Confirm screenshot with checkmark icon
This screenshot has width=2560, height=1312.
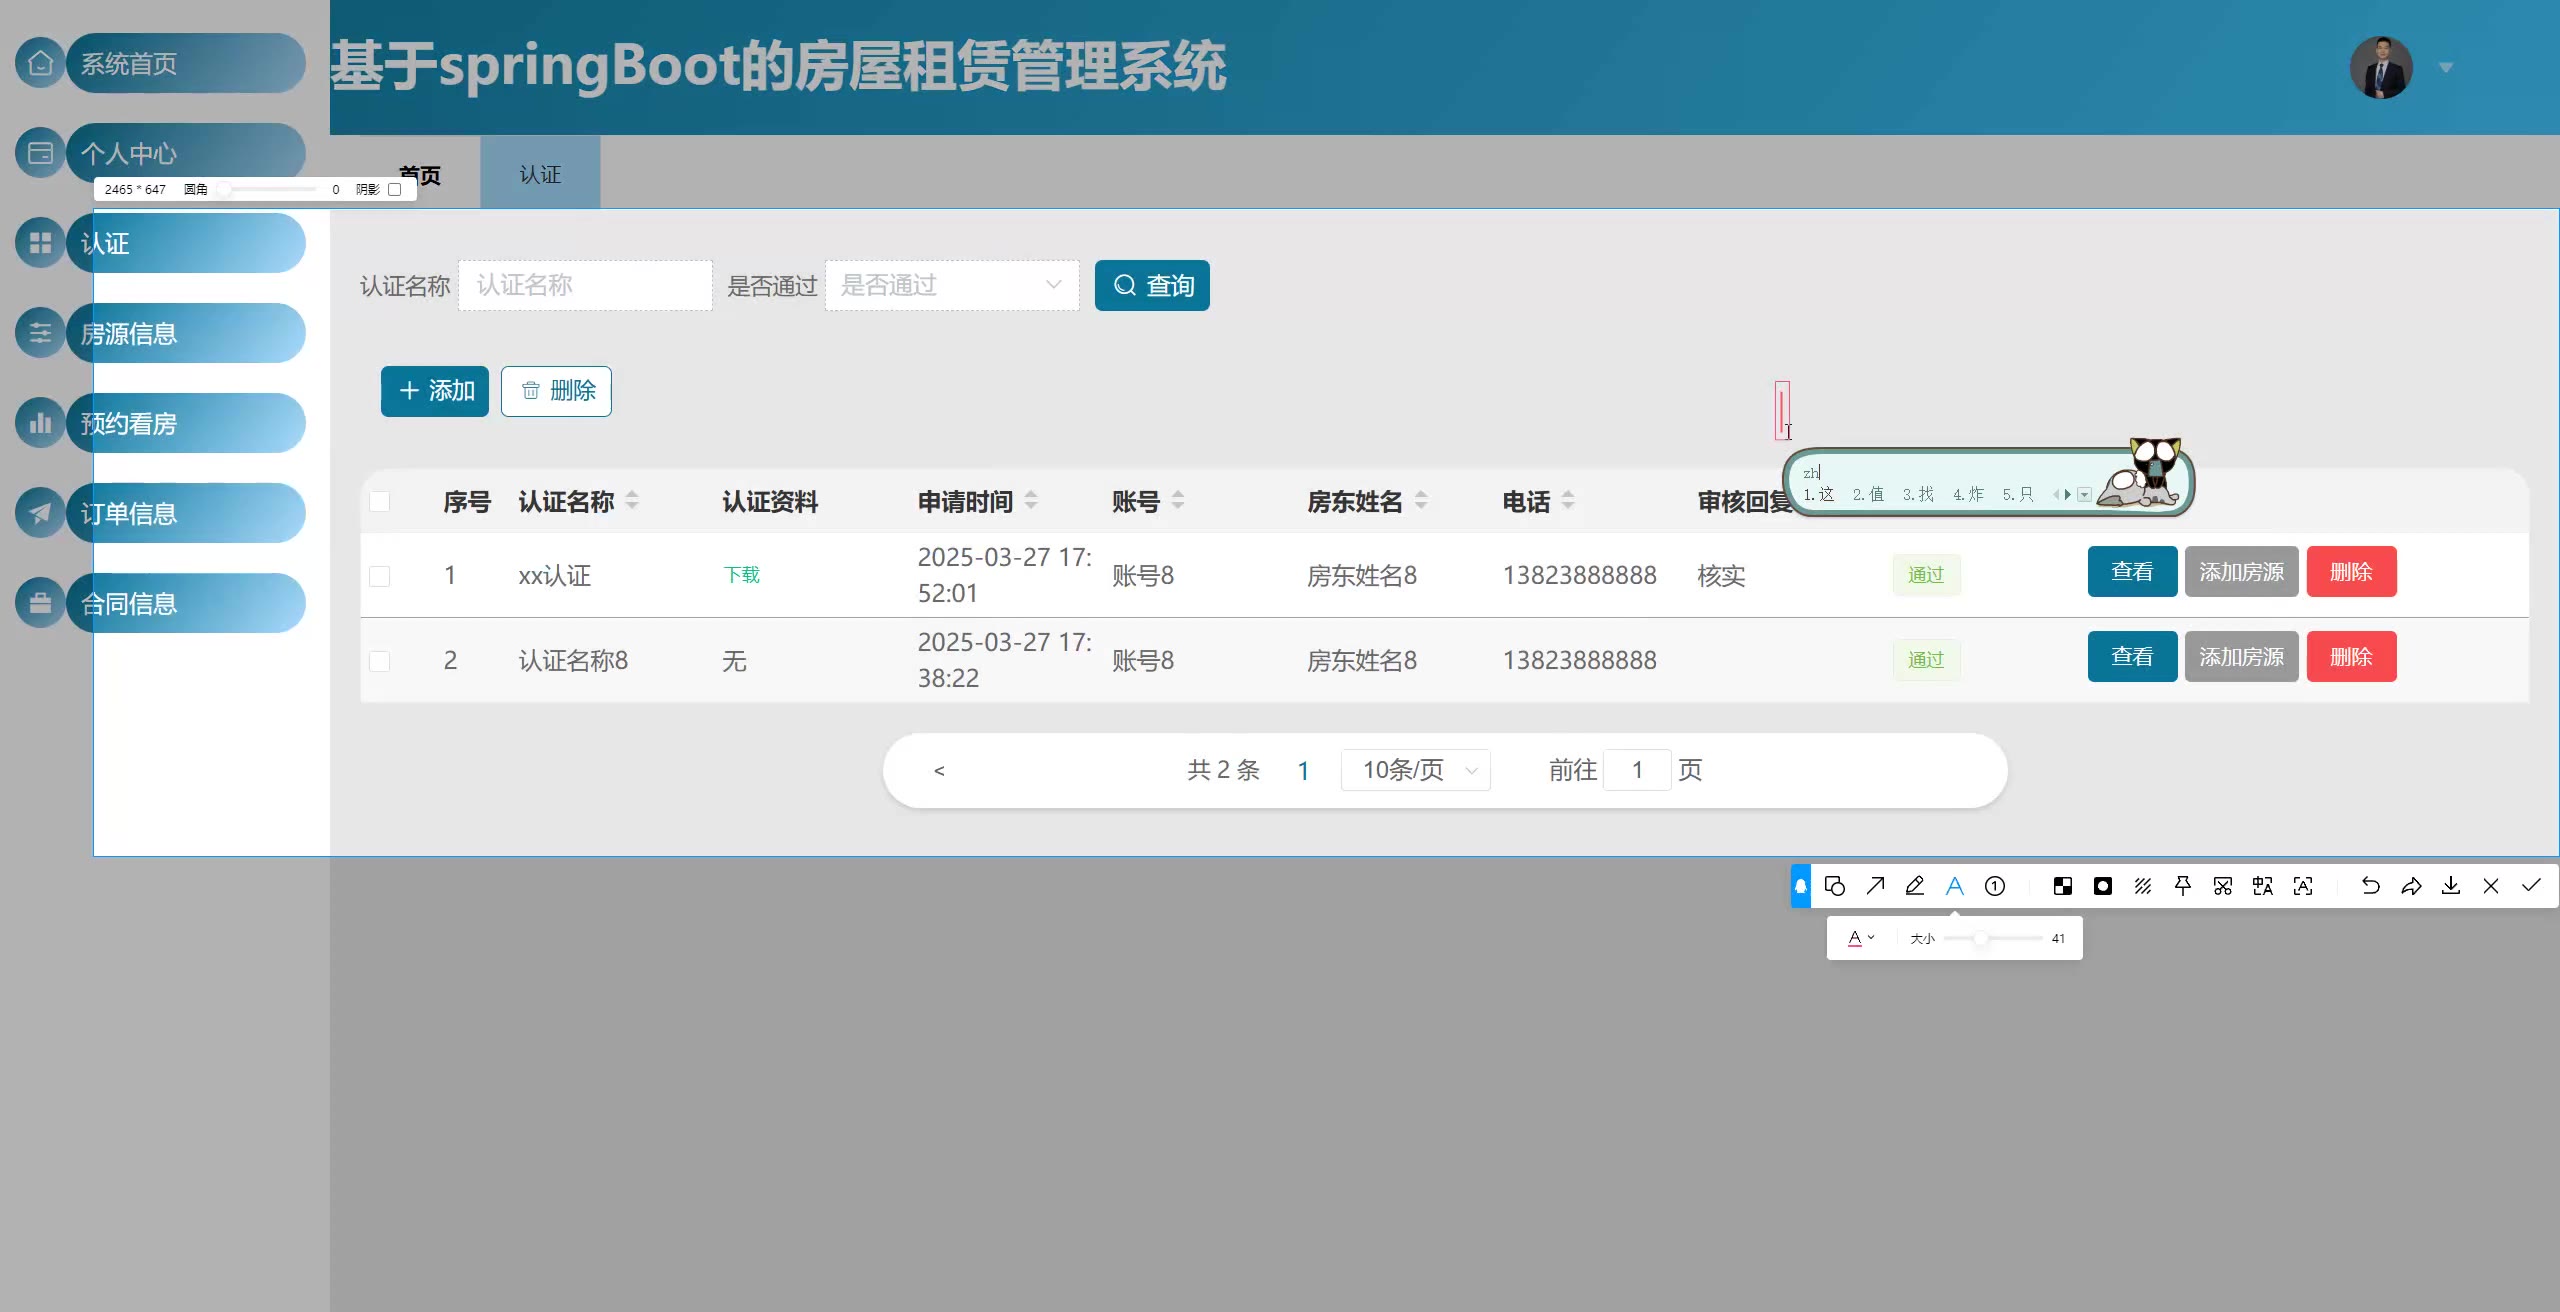(x=2531, y=886)
